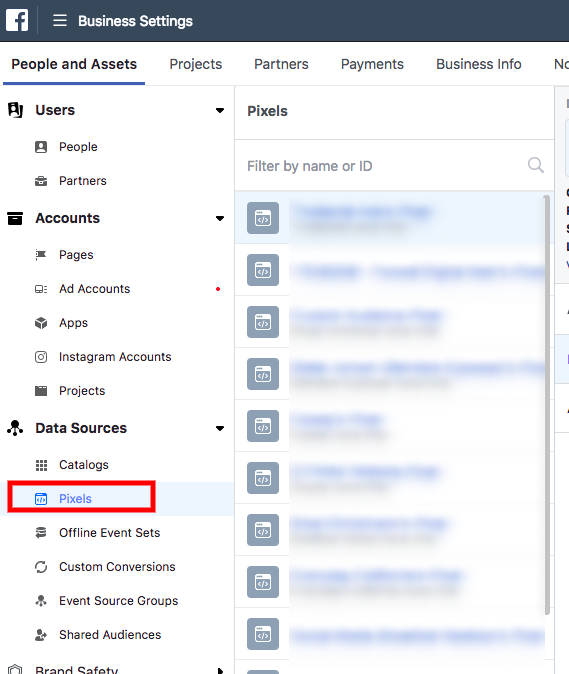Collapse the Data Sources section arrow
Viewport: 569px width, 674px height.
pos(220,428)
